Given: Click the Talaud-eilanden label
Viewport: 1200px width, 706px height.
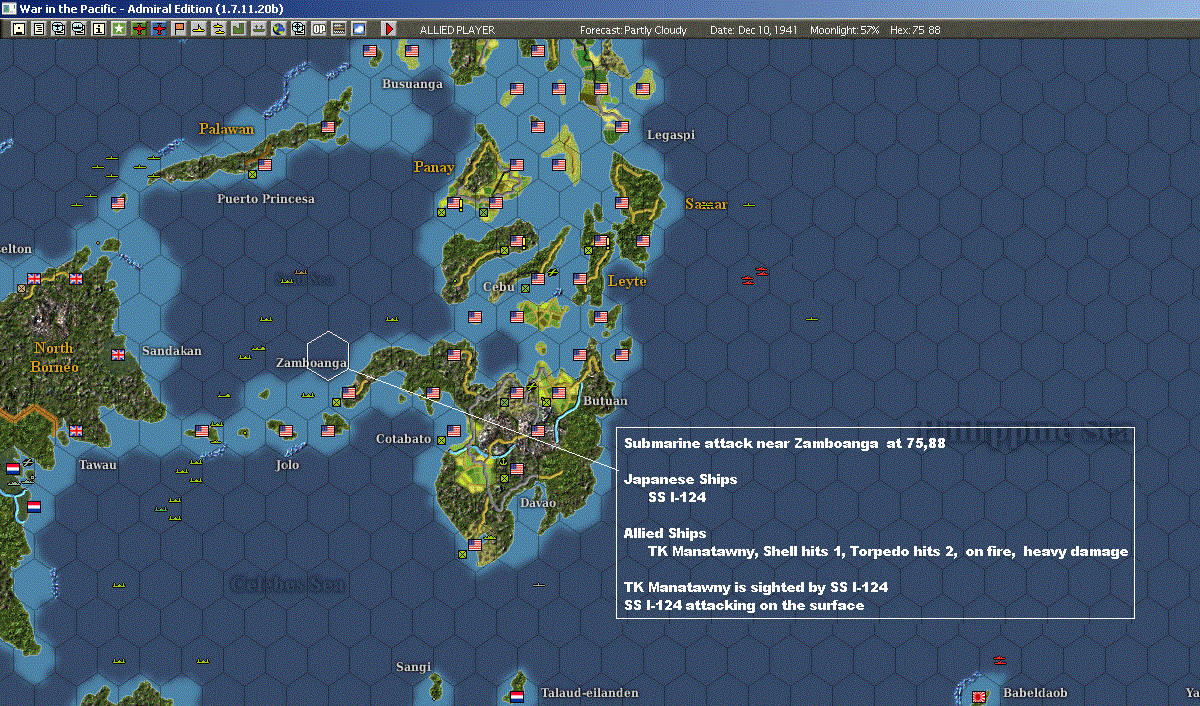Looking at the screenshot, I should pos(589,692).
